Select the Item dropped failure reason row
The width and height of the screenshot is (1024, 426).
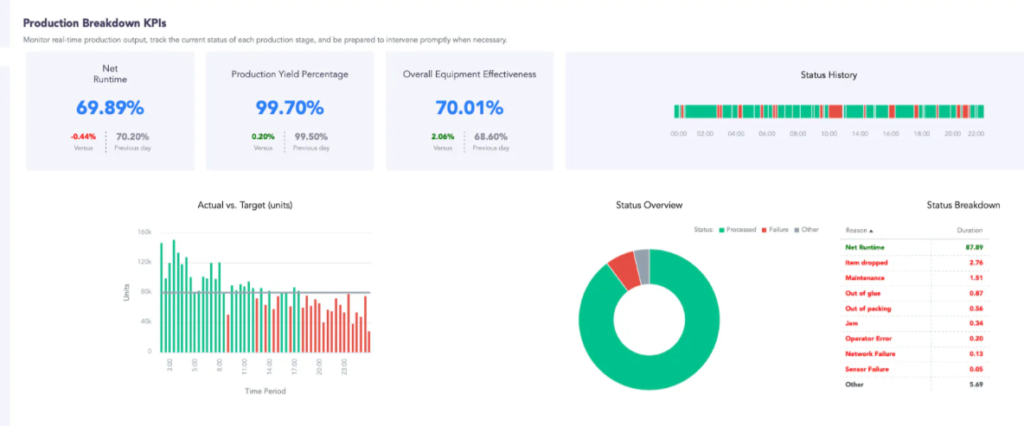(x=914, y=263)
